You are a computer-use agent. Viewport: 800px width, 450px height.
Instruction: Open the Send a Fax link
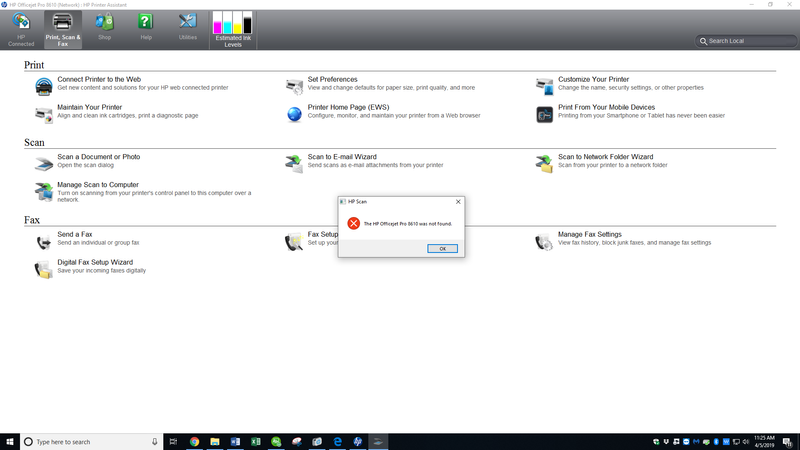tap(74, 235)
